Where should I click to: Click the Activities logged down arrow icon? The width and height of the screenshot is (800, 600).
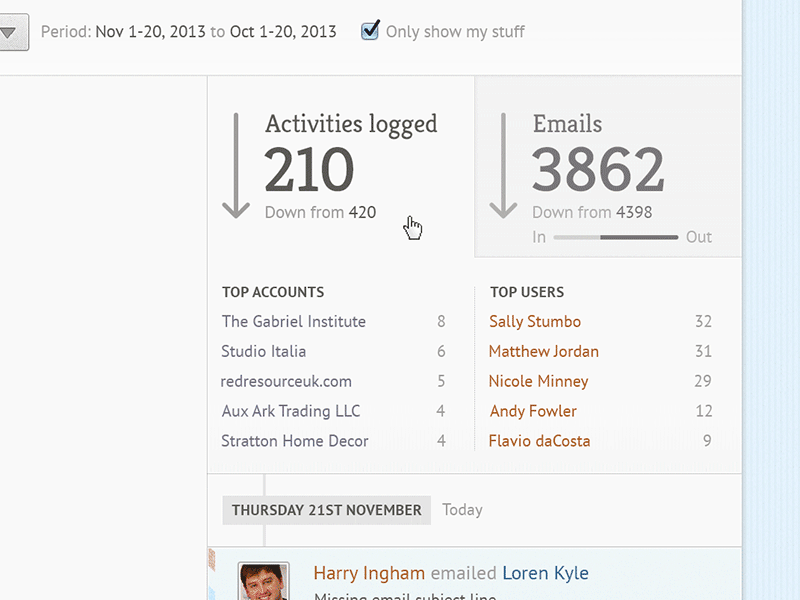(236, 166)
